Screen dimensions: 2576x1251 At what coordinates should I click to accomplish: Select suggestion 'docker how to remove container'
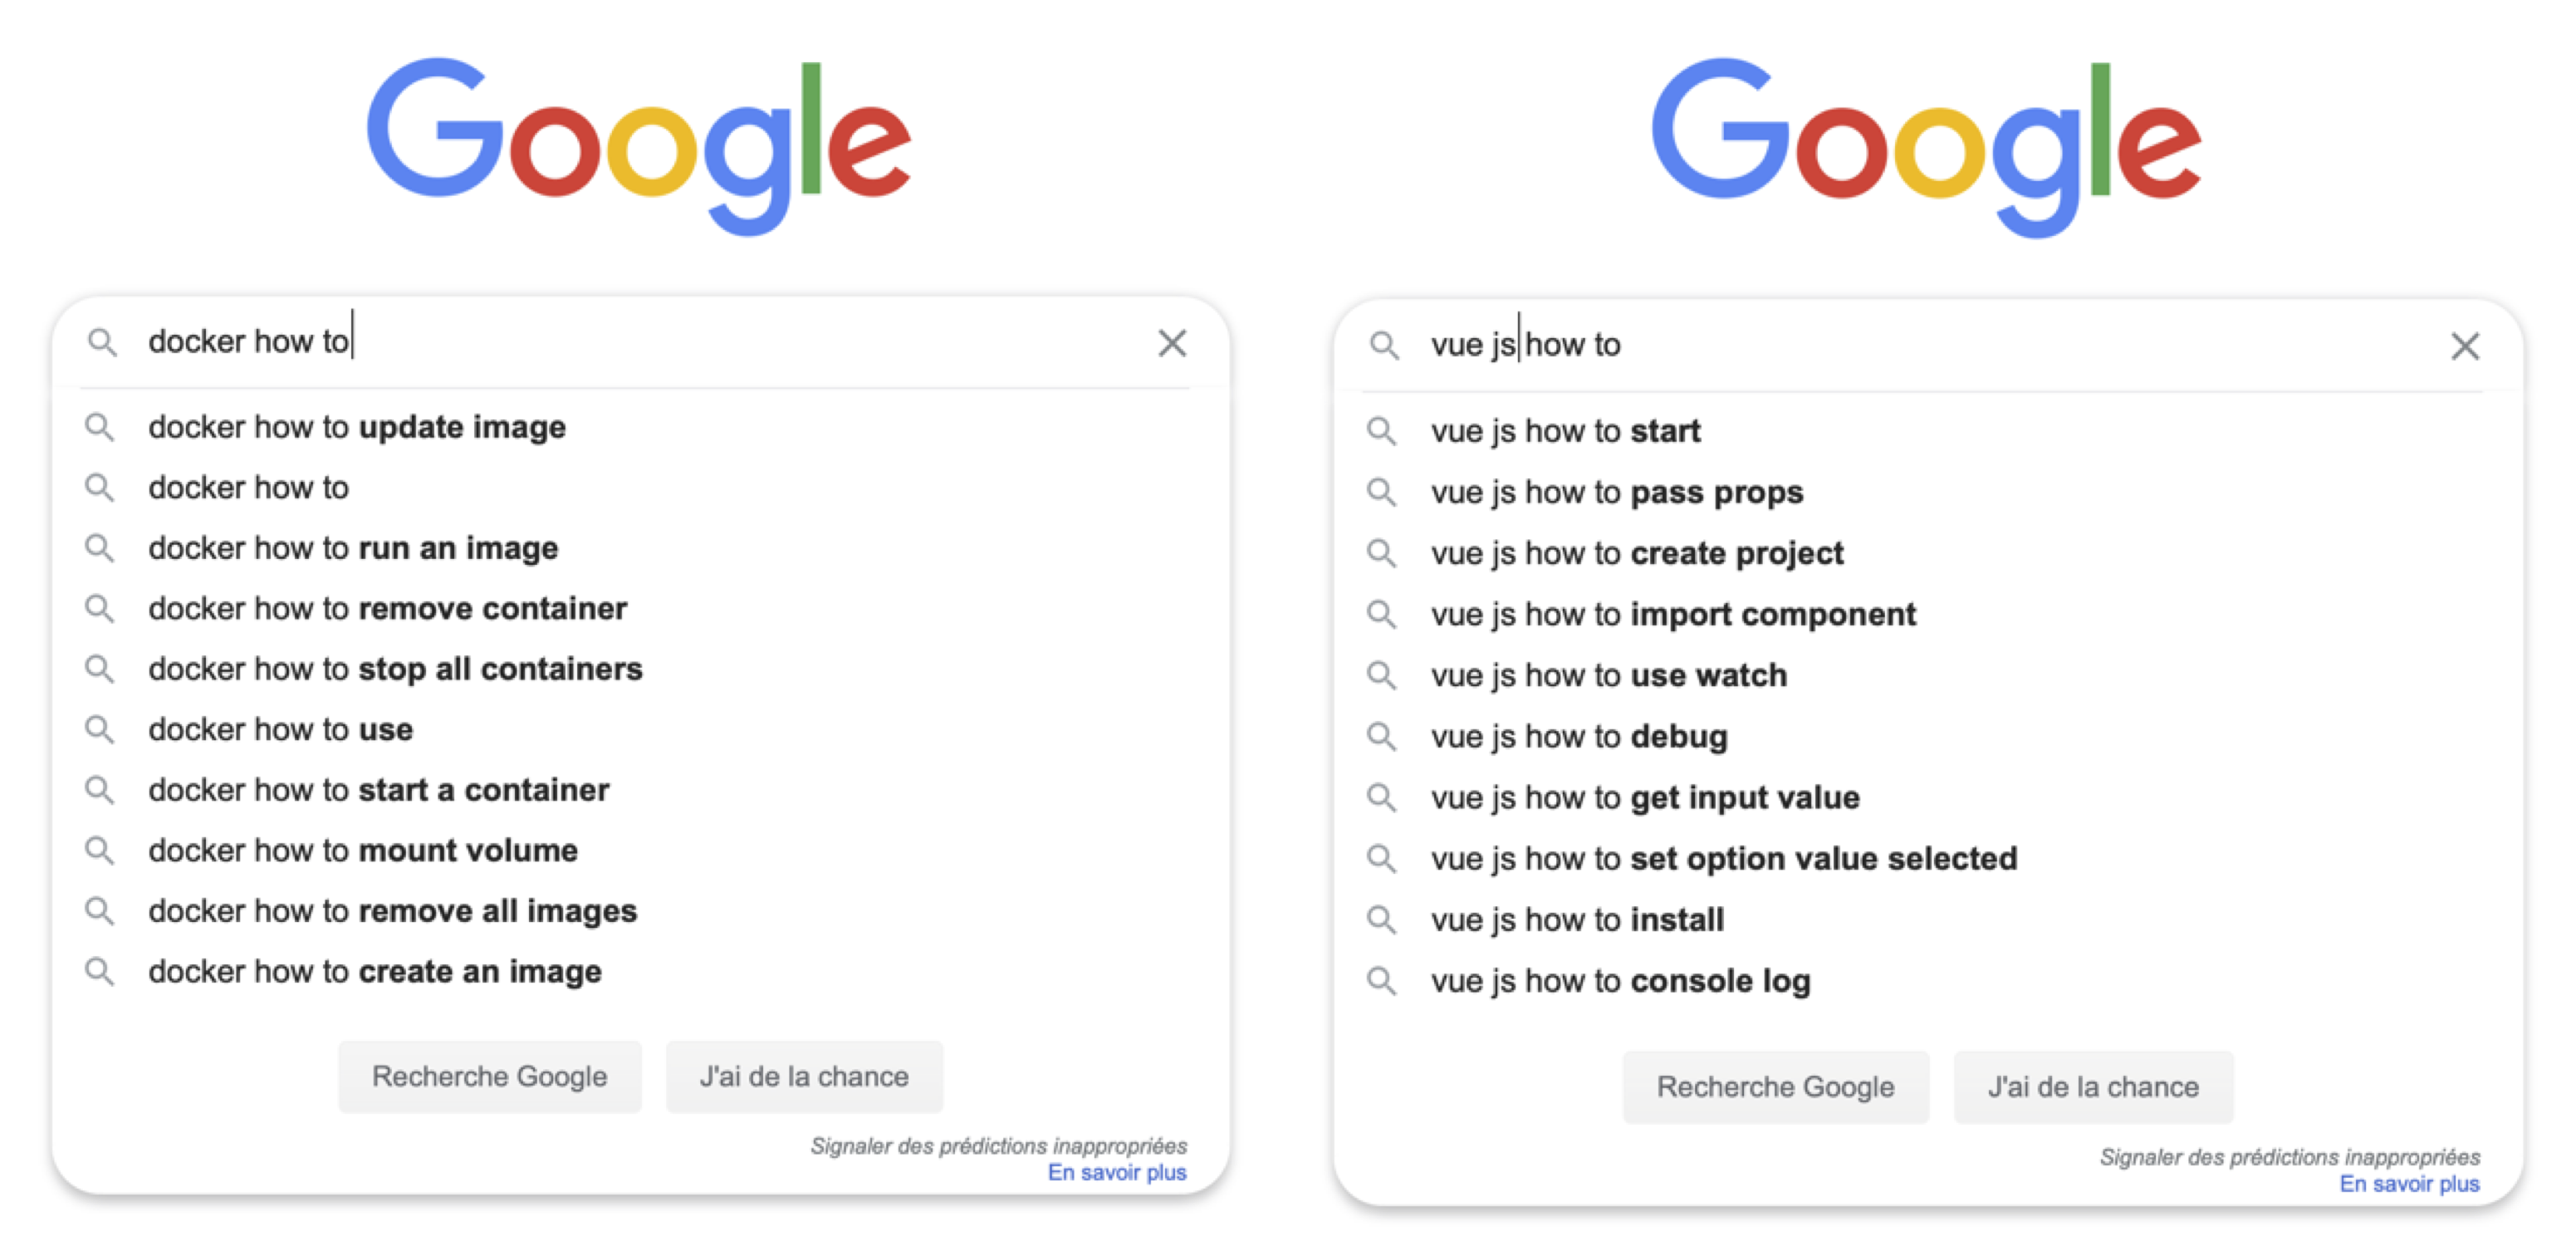640,608
